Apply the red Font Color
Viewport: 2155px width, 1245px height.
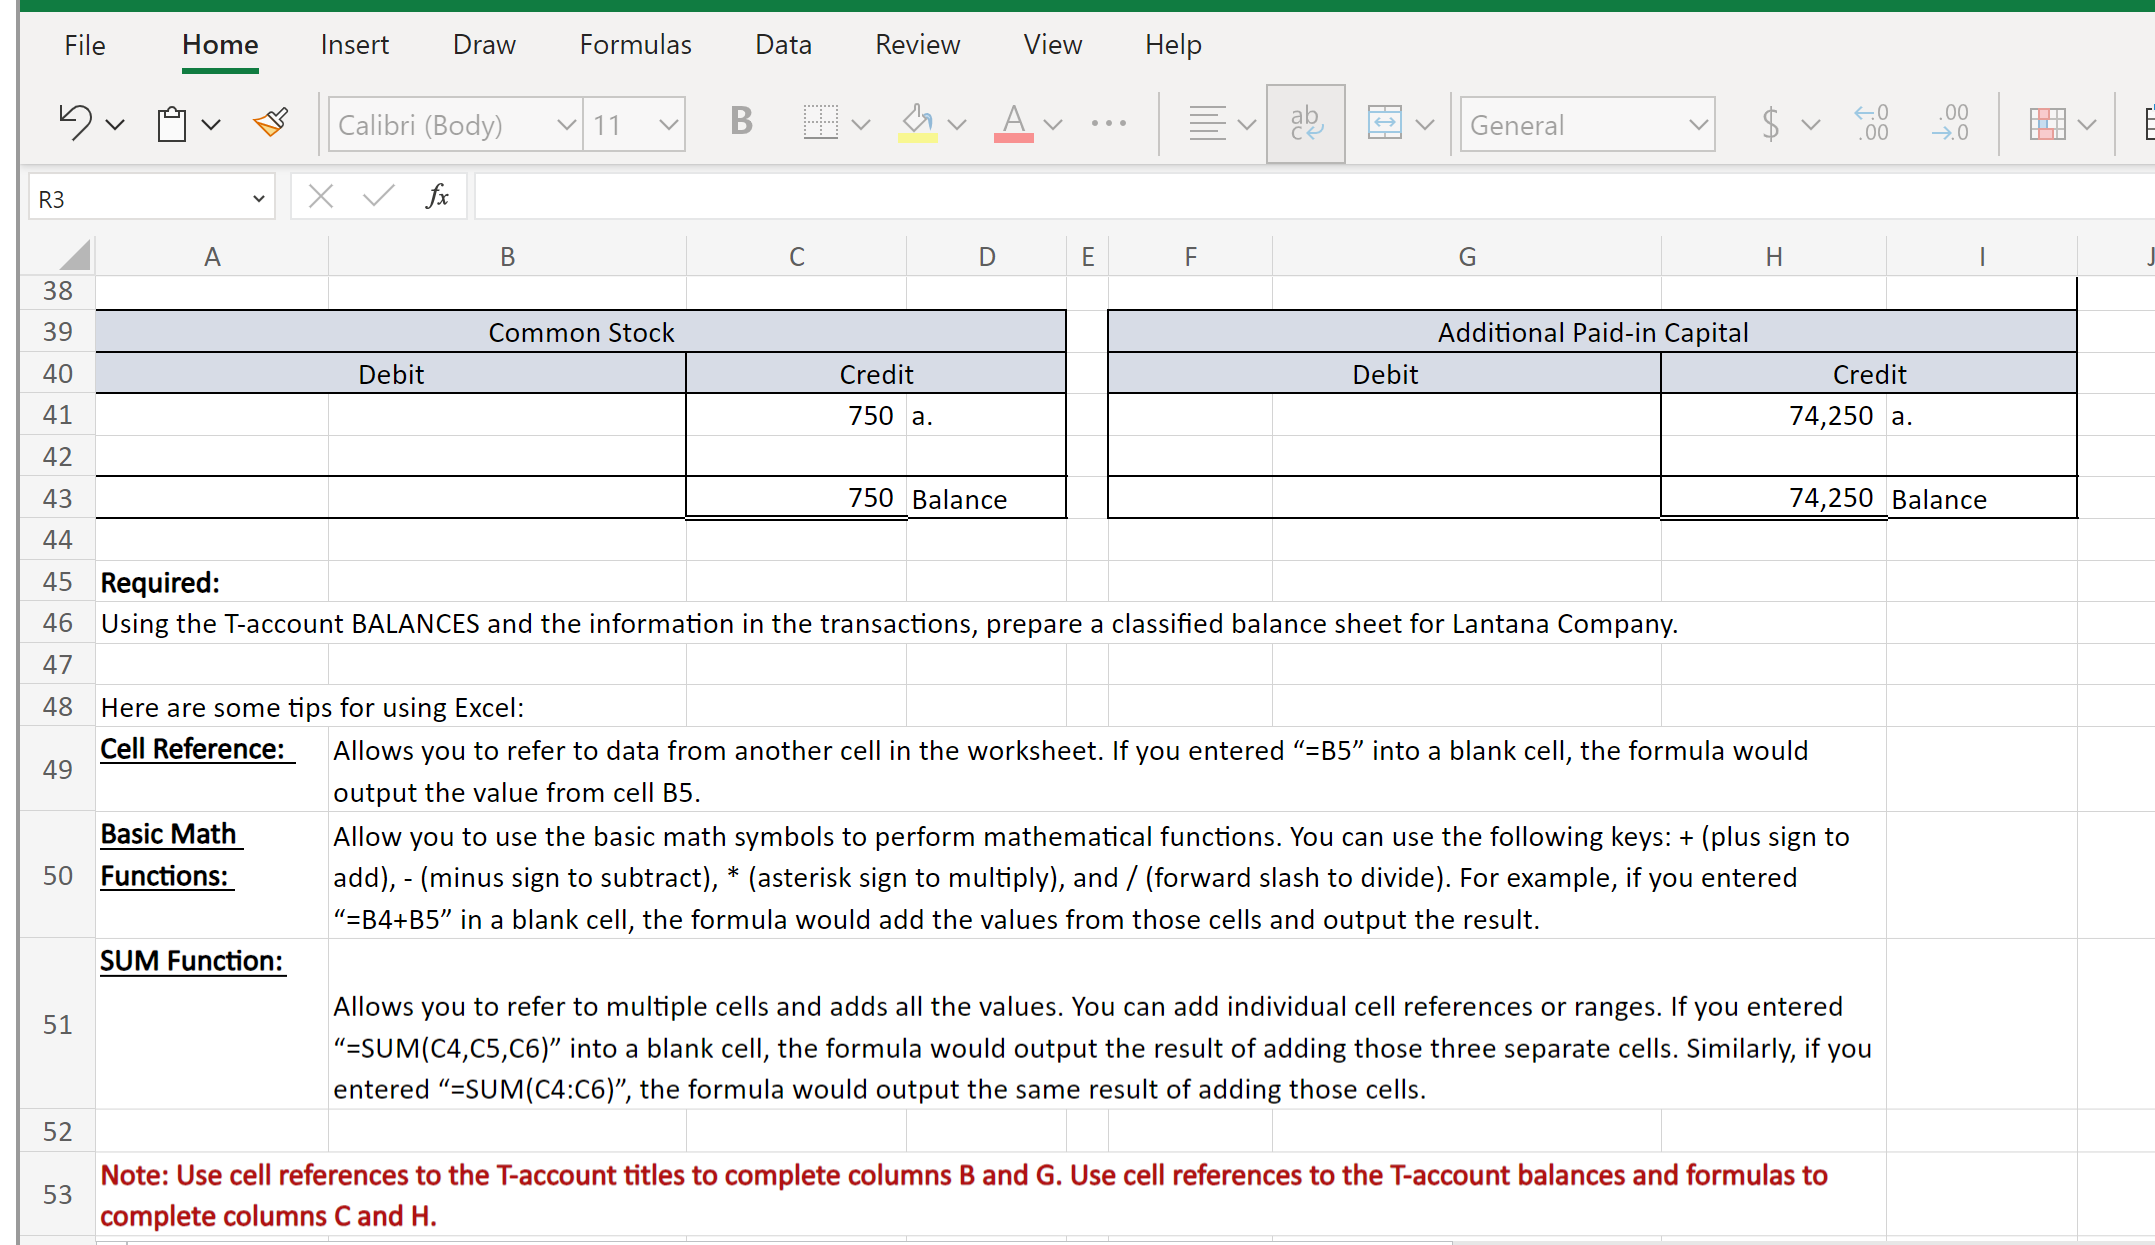point(1013,122)
